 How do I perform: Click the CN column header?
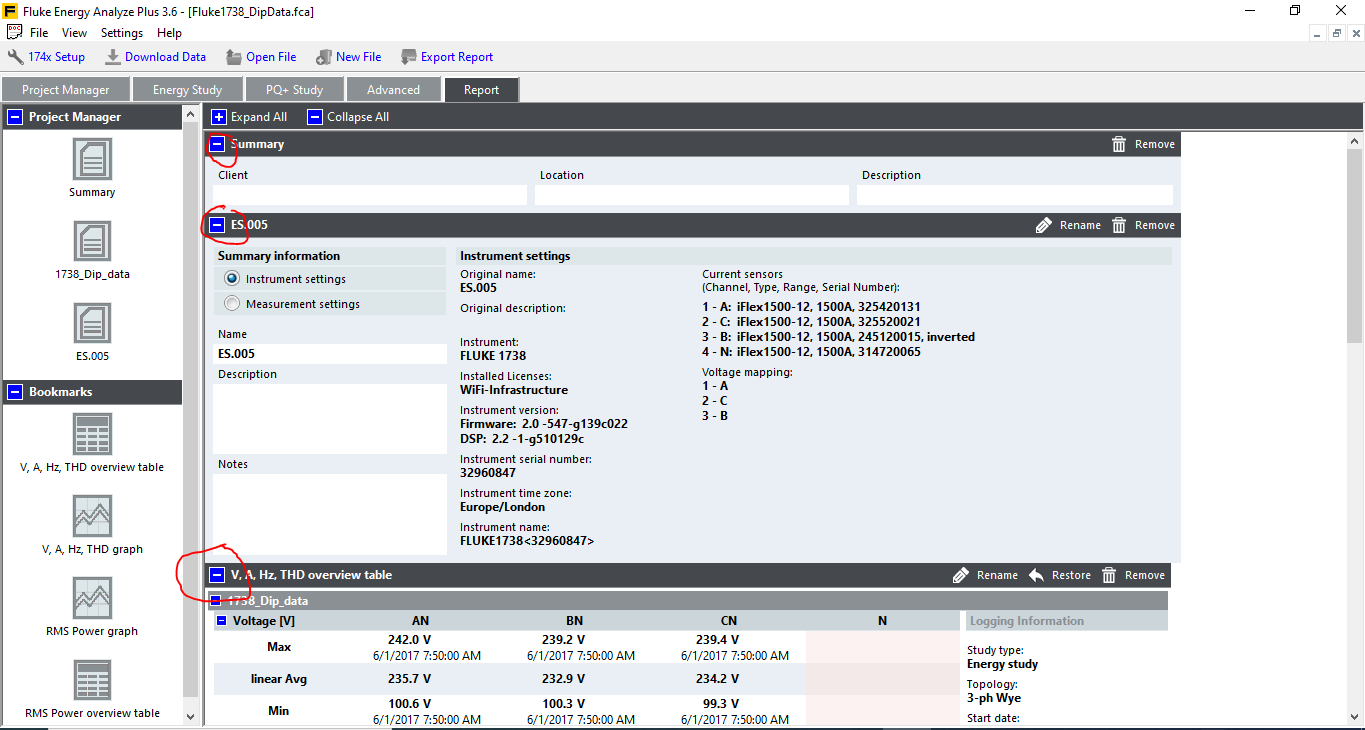pos(728,621)
